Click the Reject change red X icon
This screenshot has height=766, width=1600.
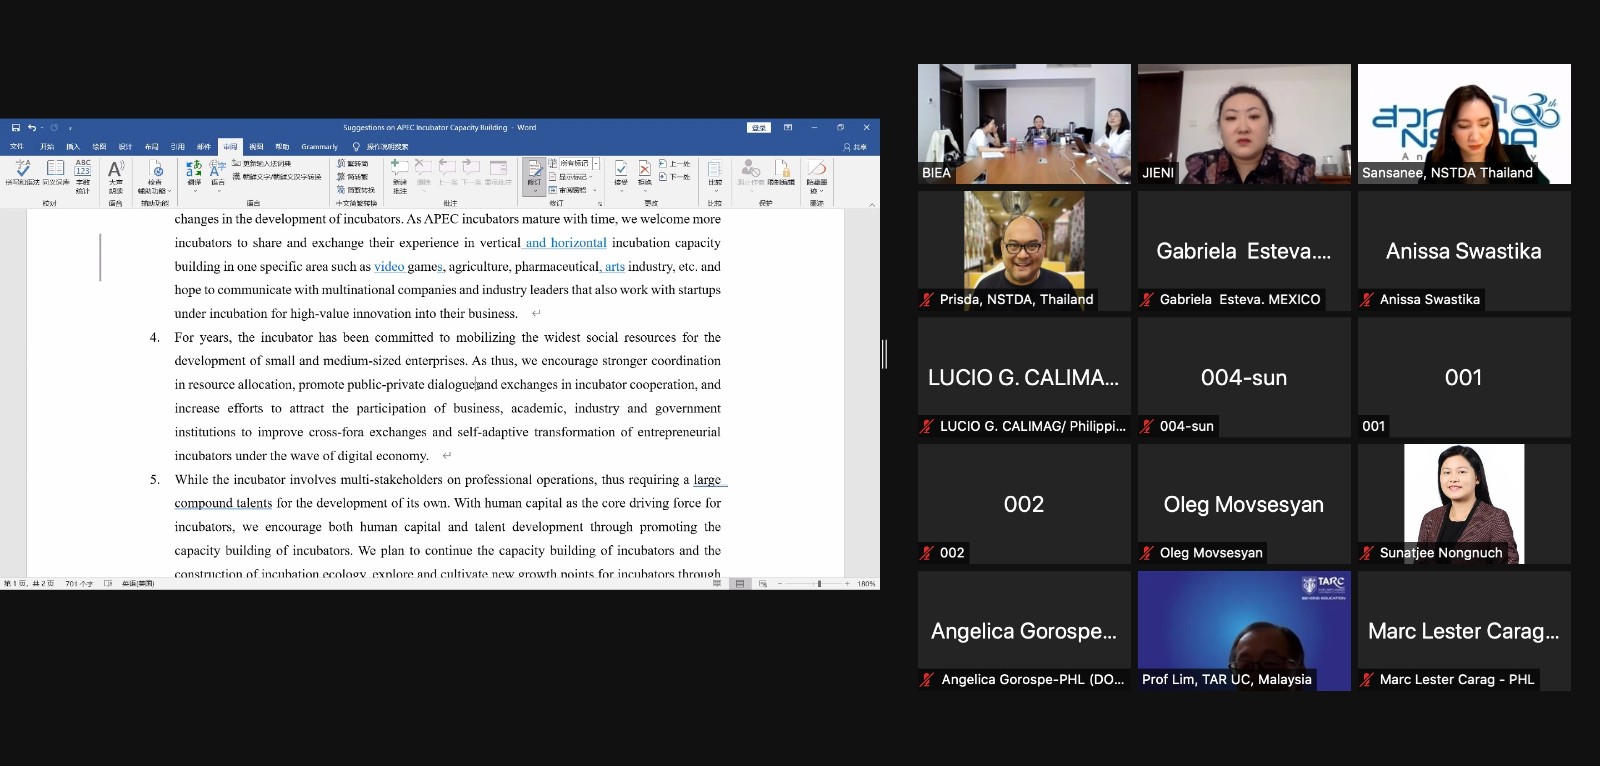point(645,172)
